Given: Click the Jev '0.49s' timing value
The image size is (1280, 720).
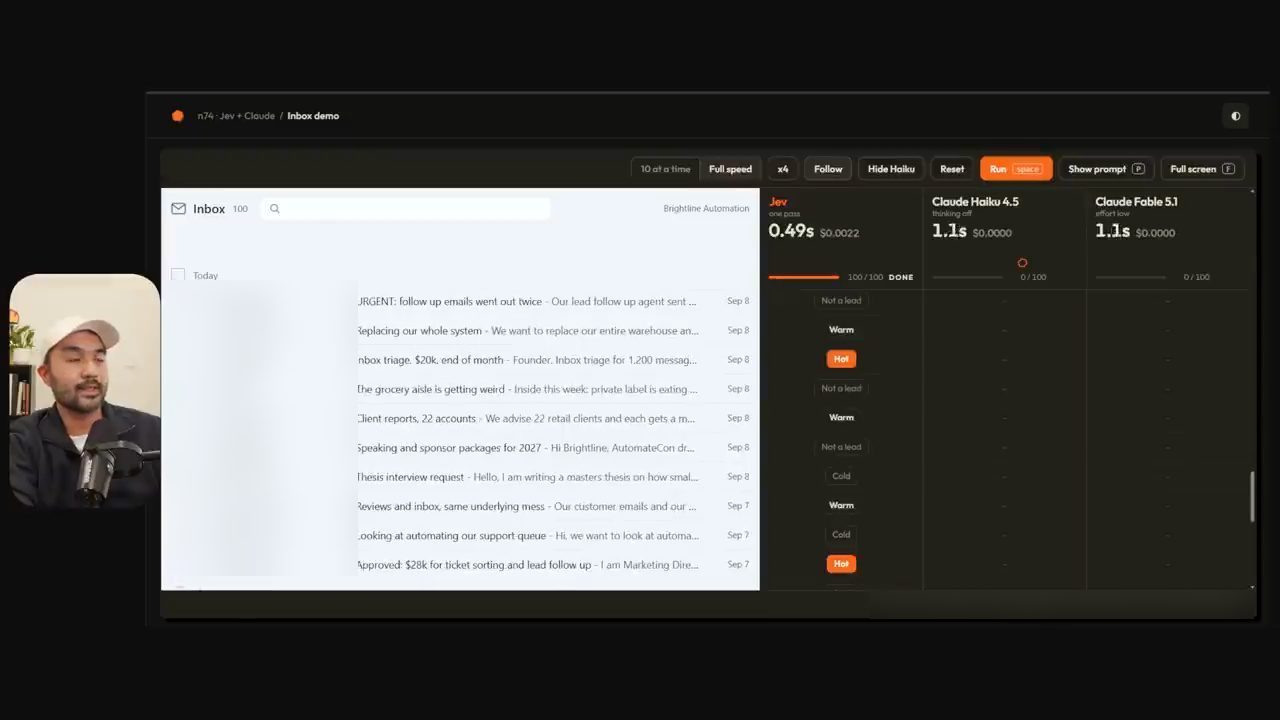Looking at the screenshot, I should (791, 231).
